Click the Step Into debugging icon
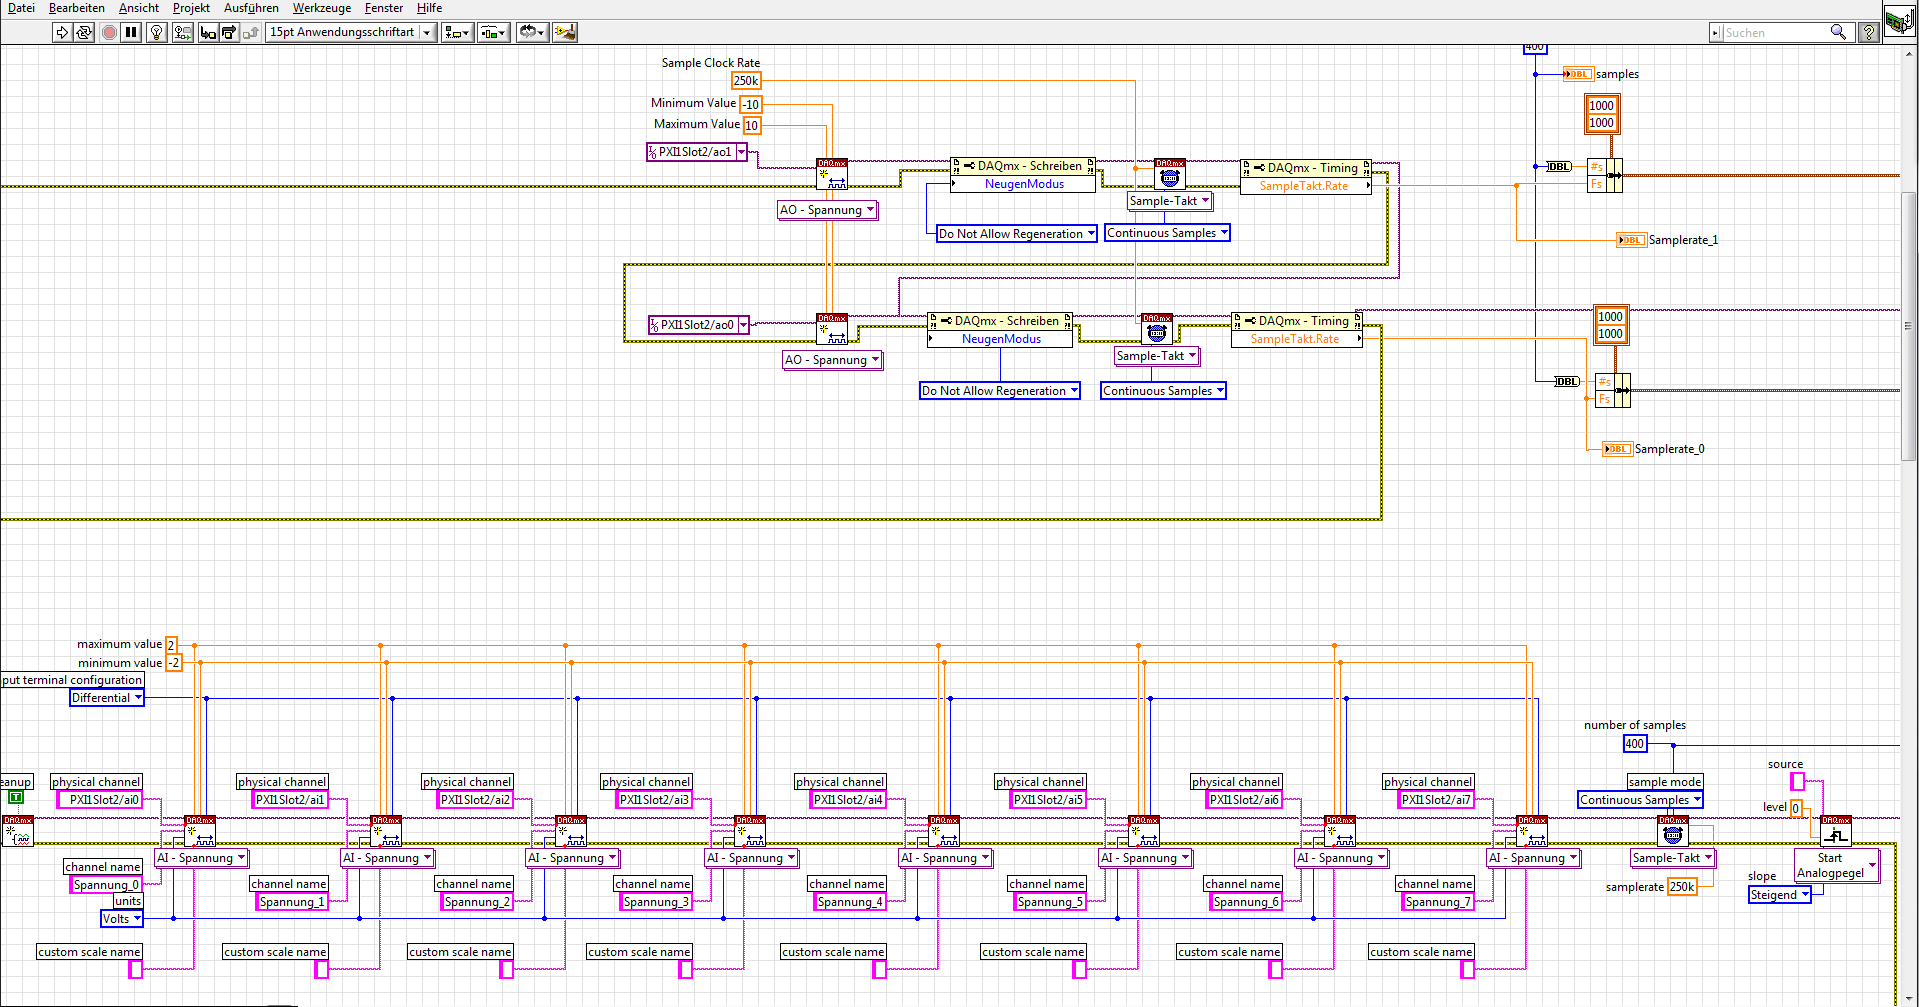The width and height of the screenshot is (1919, 1007). click(208, 32)
